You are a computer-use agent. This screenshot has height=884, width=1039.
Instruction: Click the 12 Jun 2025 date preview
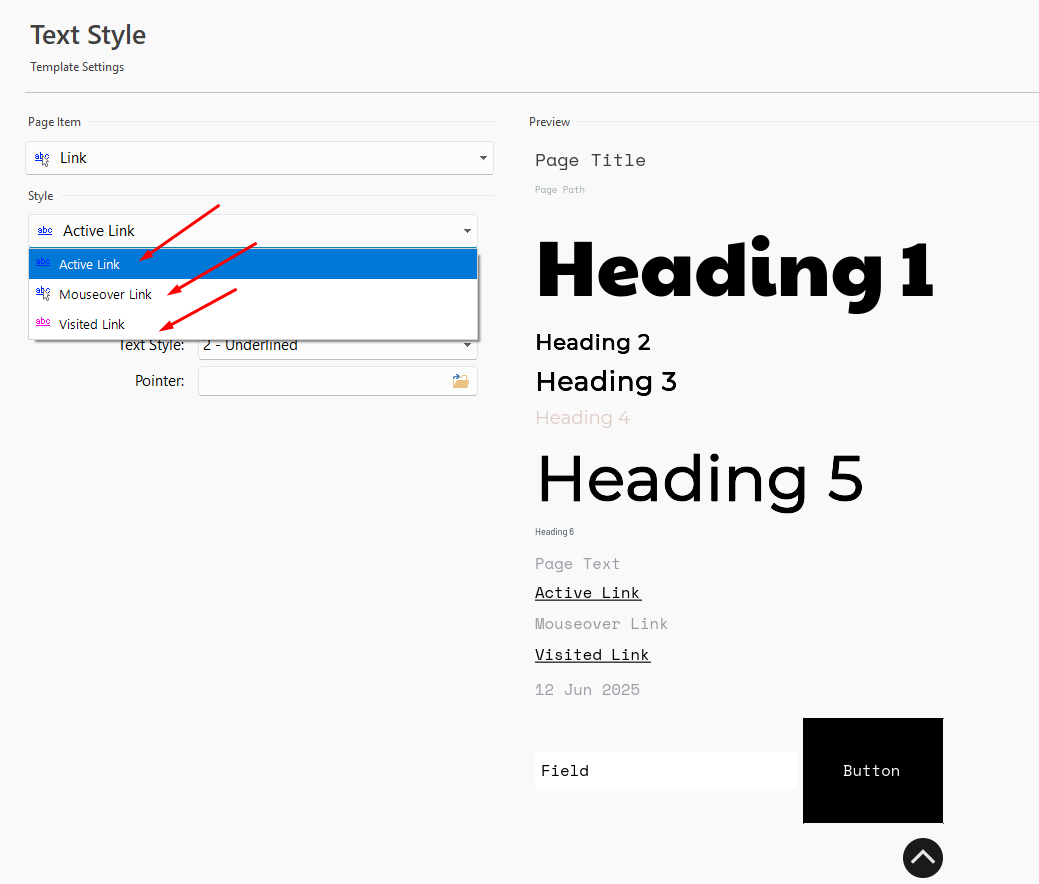pyautogui.click(x=587, y=690)
